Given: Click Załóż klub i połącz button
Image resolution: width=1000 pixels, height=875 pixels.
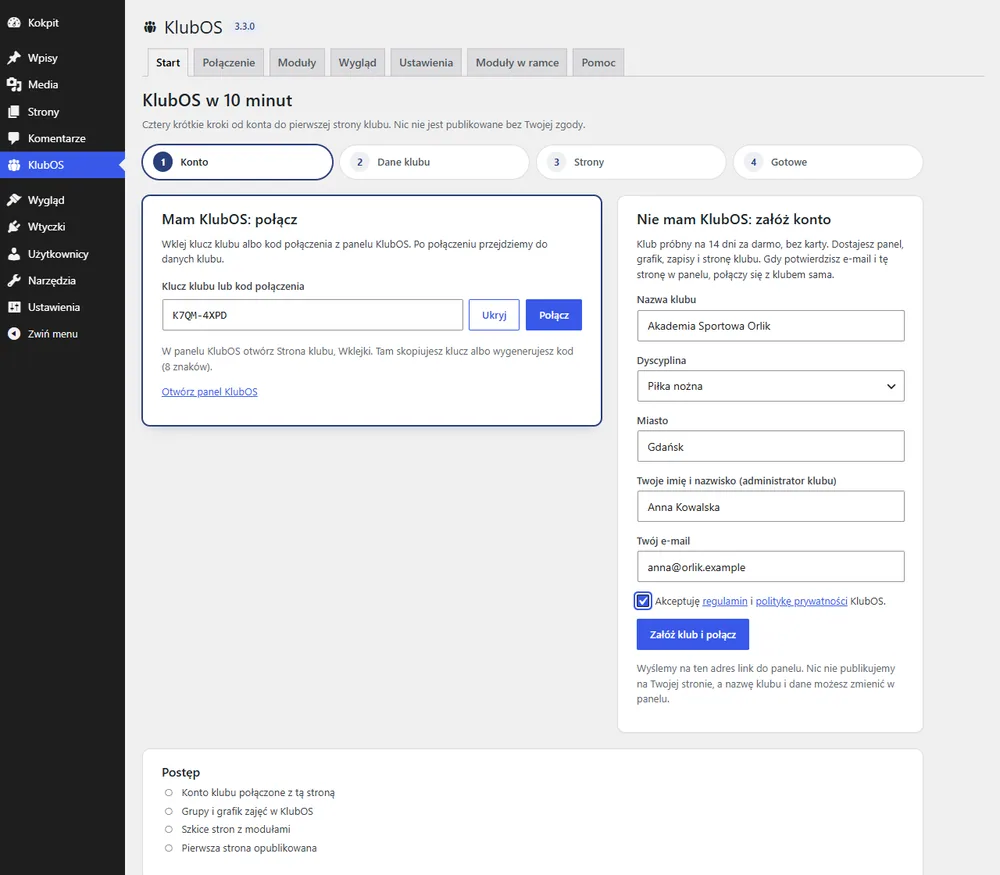Looking at the screenshot, I should [x=693, y=635].
